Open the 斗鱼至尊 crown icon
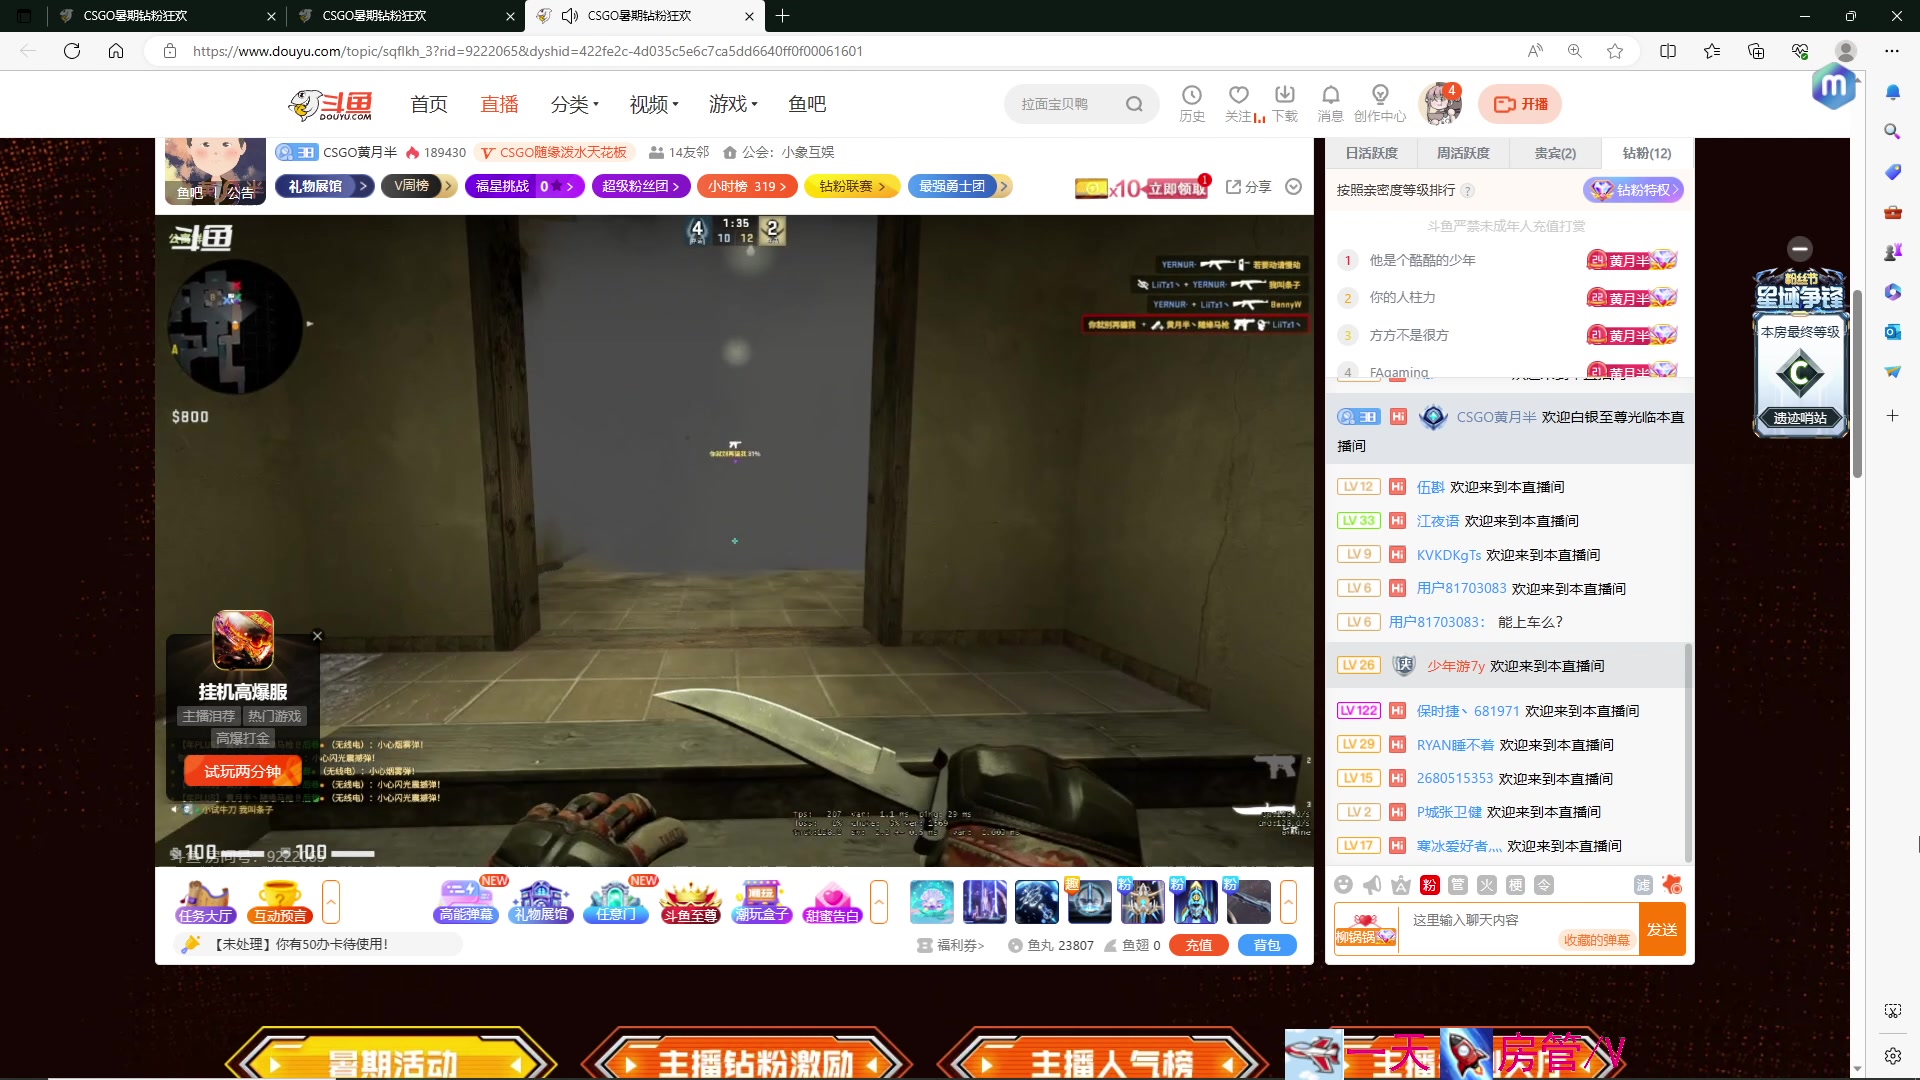 (x=690, y=902)
